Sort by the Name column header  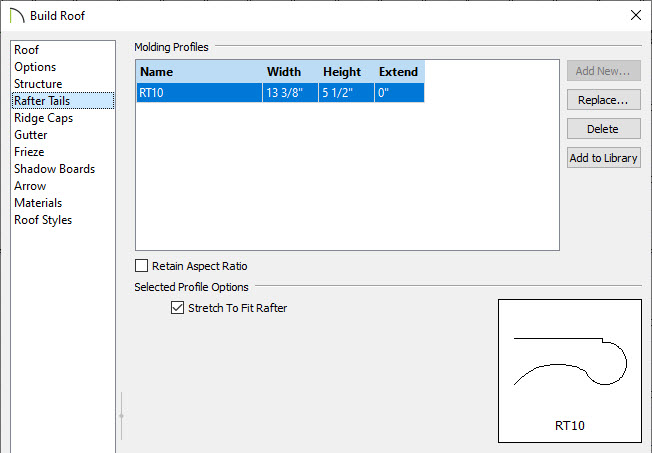199,72
